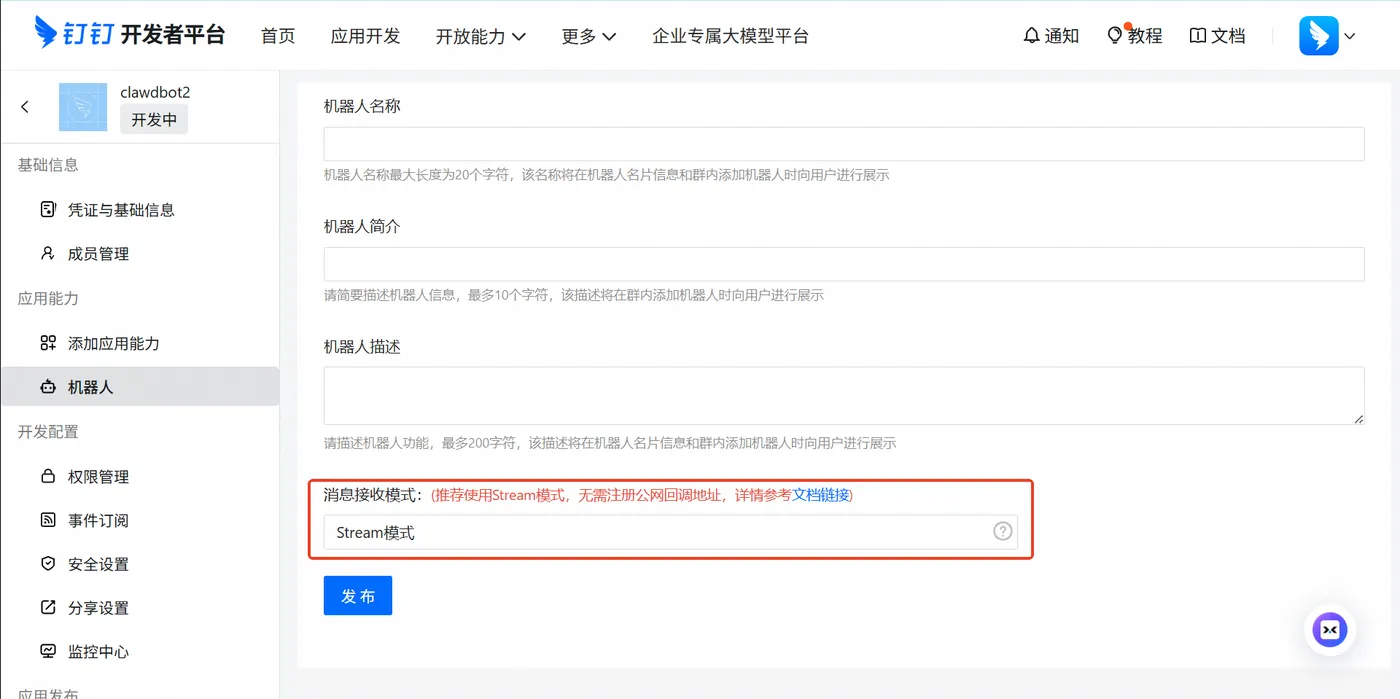Open the floating assistant chat icon

[x=1330, y=630]
